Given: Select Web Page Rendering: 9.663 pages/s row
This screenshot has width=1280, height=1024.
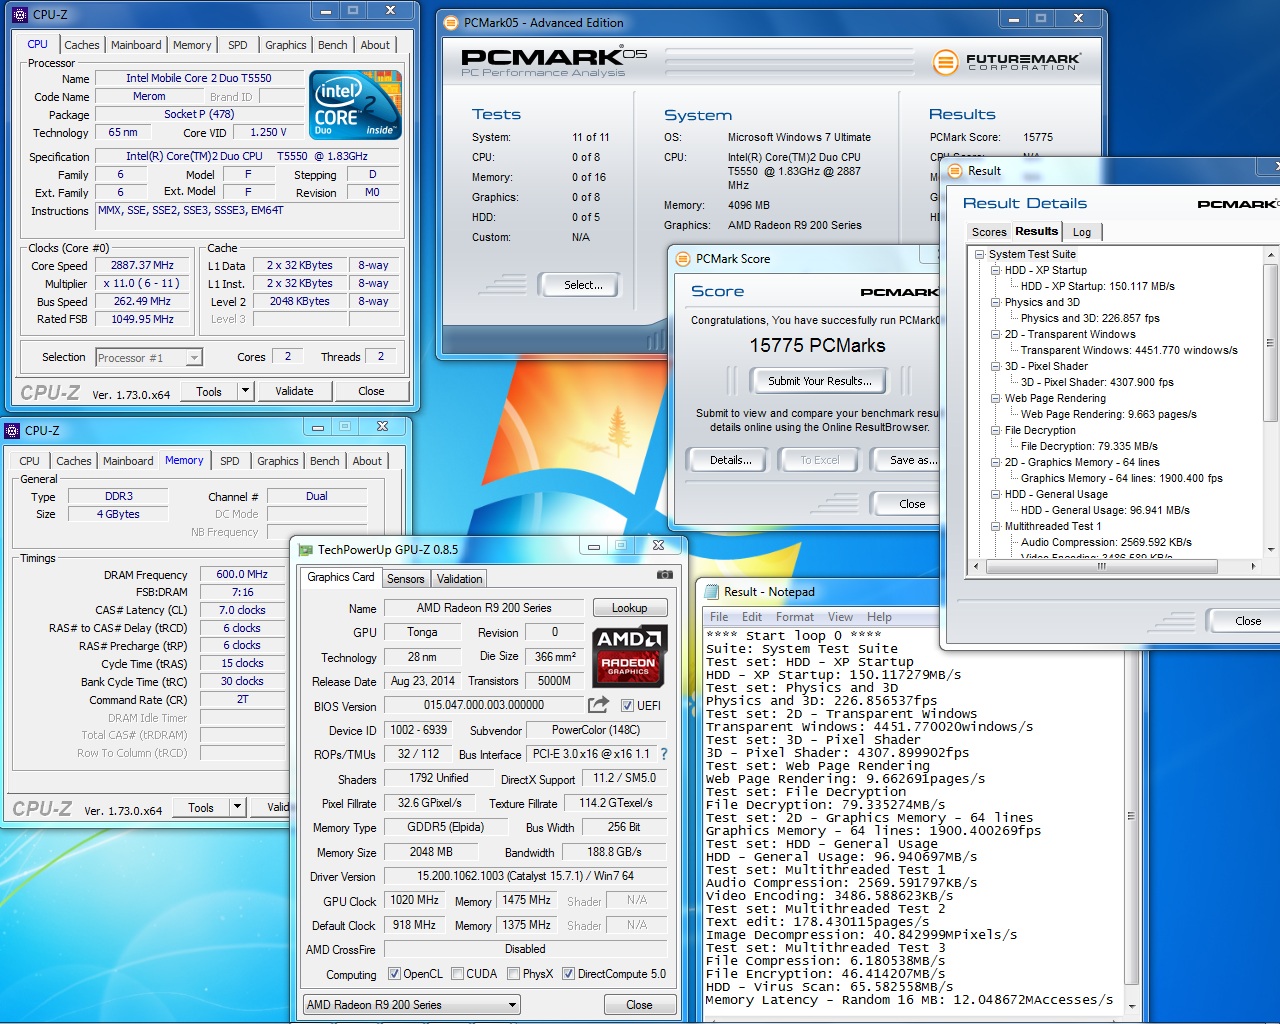Looking at the screenshot, I should tap(1108, 414).
